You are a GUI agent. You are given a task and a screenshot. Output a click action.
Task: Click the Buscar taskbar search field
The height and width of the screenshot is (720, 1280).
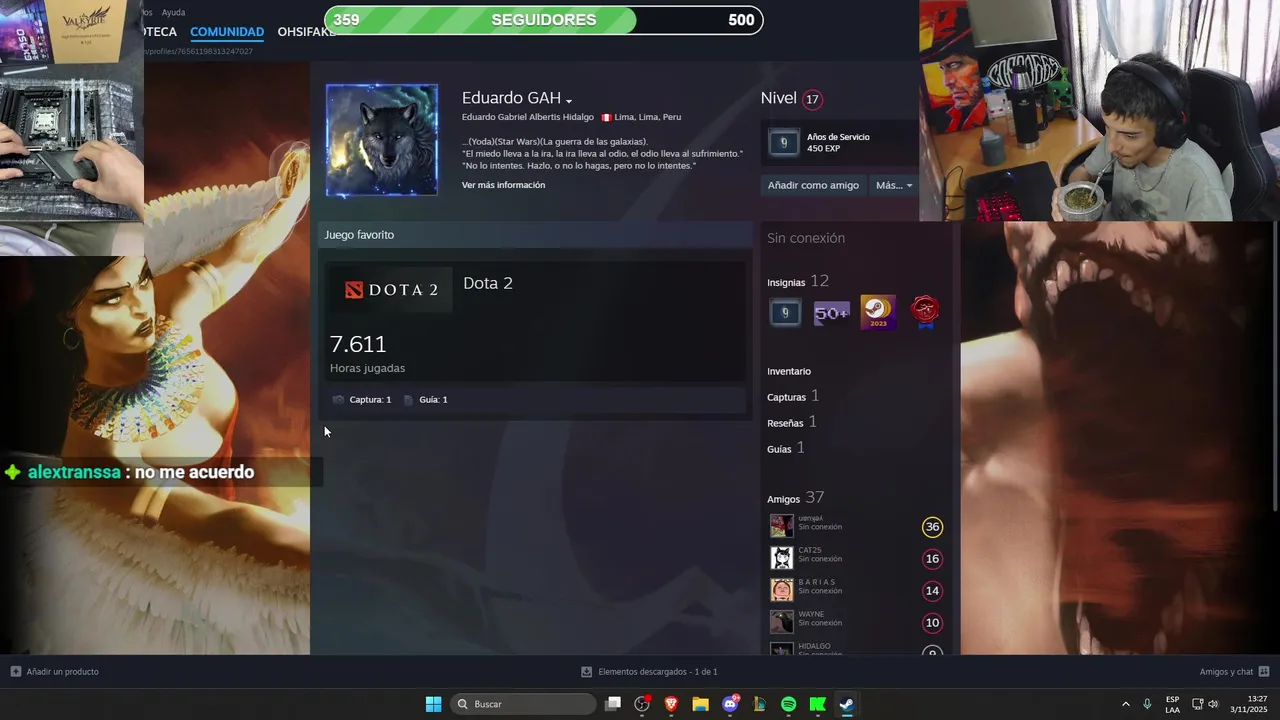(524, 704)
